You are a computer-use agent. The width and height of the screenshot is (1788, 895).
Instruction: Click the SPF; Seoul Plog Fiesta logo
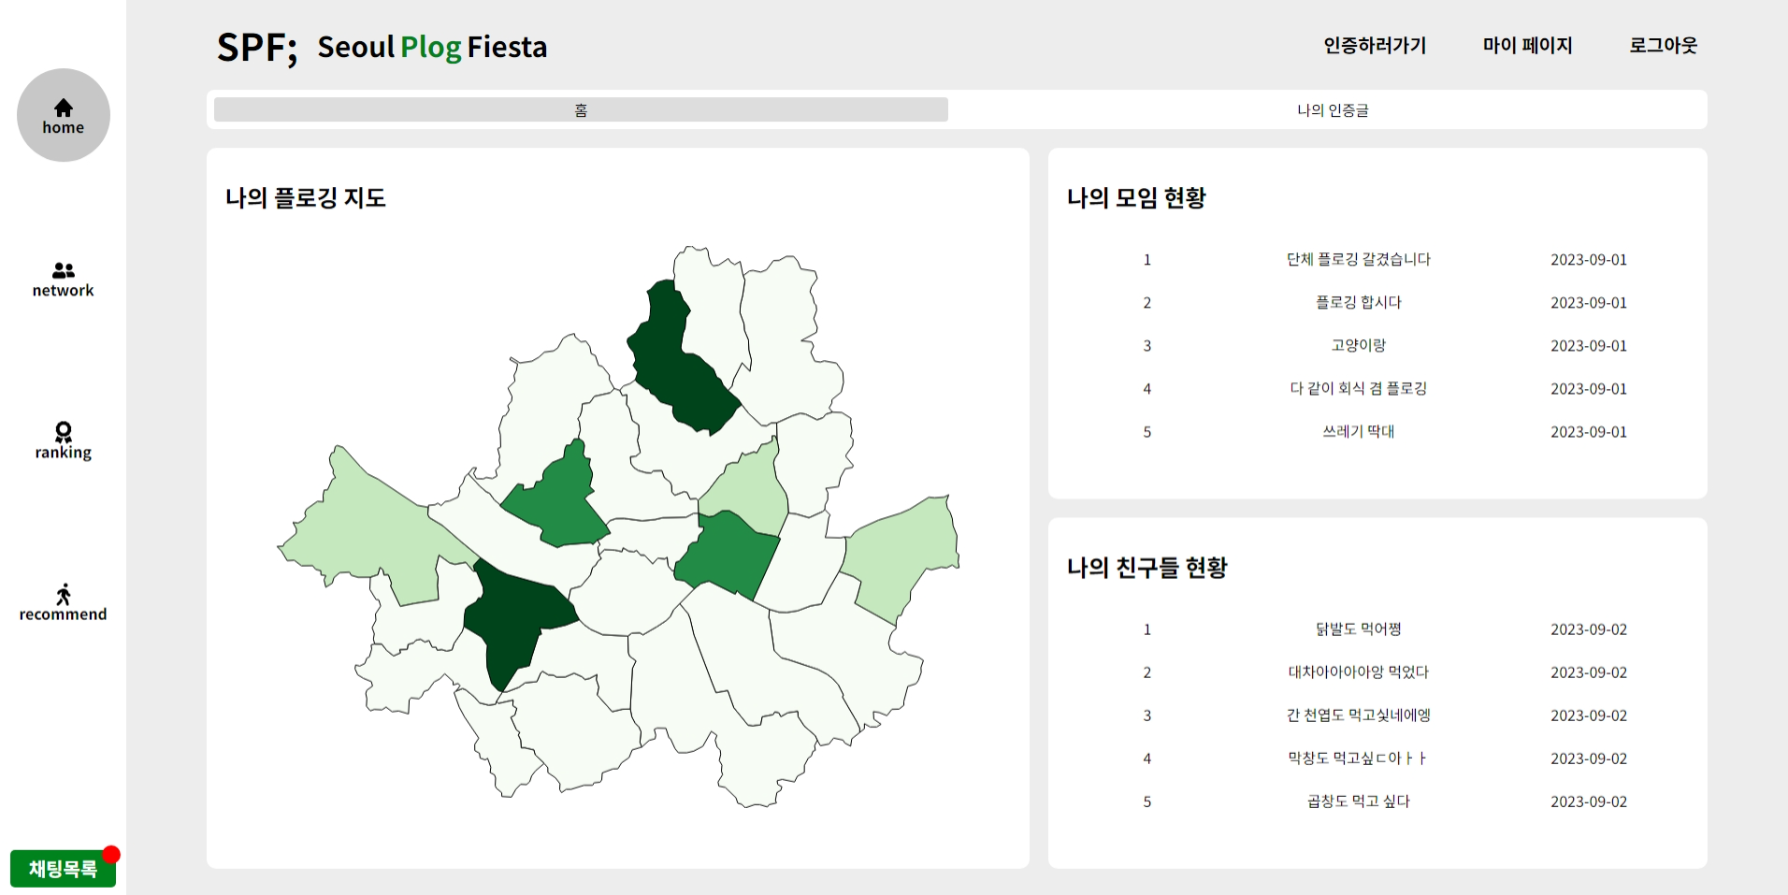382,47
